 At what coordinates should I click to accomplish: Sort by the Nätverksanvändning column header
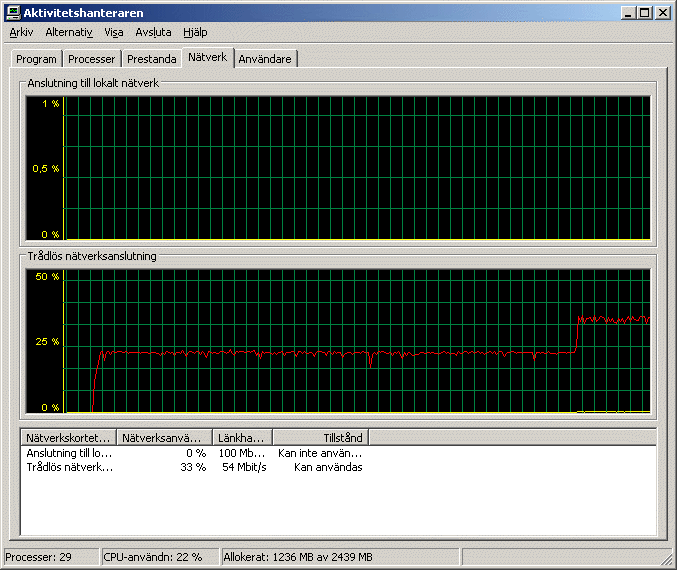click(164, 438)
